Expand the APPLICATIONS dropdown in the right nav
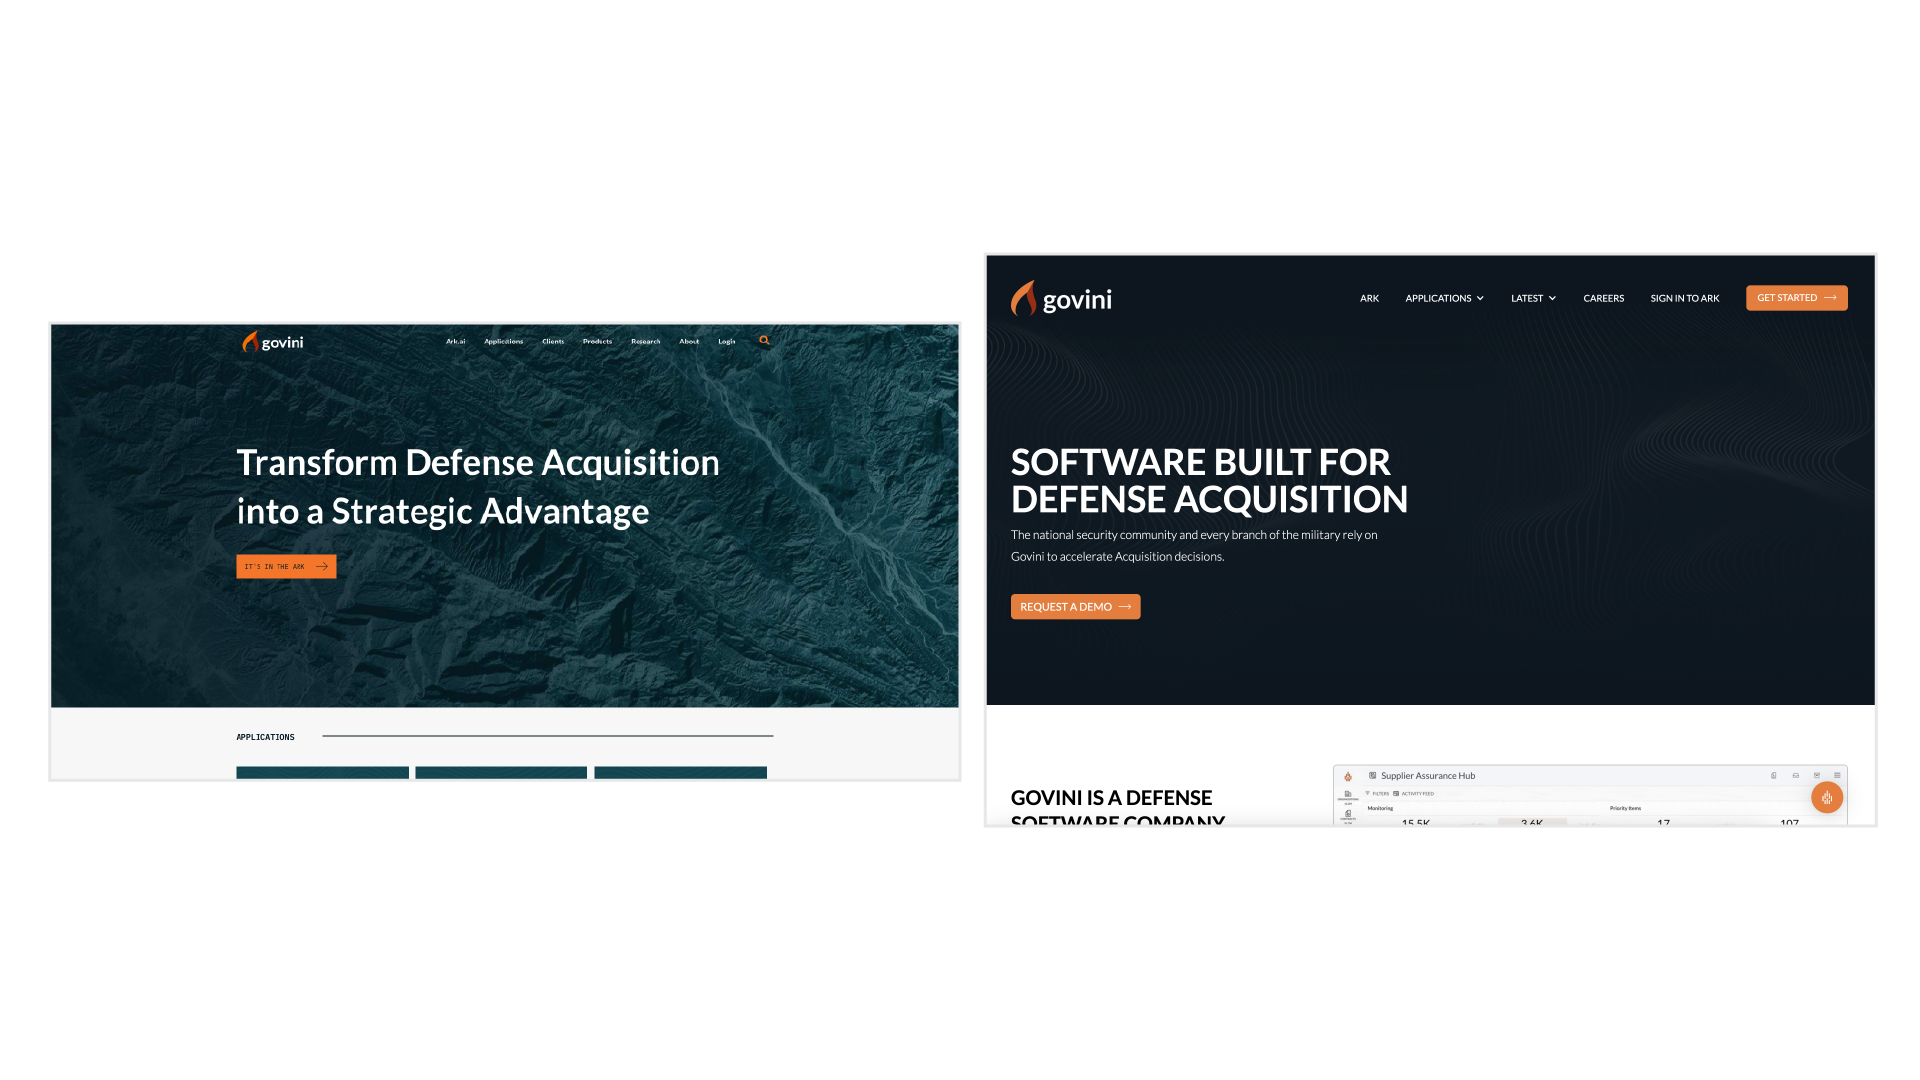The width and height of the screenshot is (1920, 1080). click(1444, 298)
